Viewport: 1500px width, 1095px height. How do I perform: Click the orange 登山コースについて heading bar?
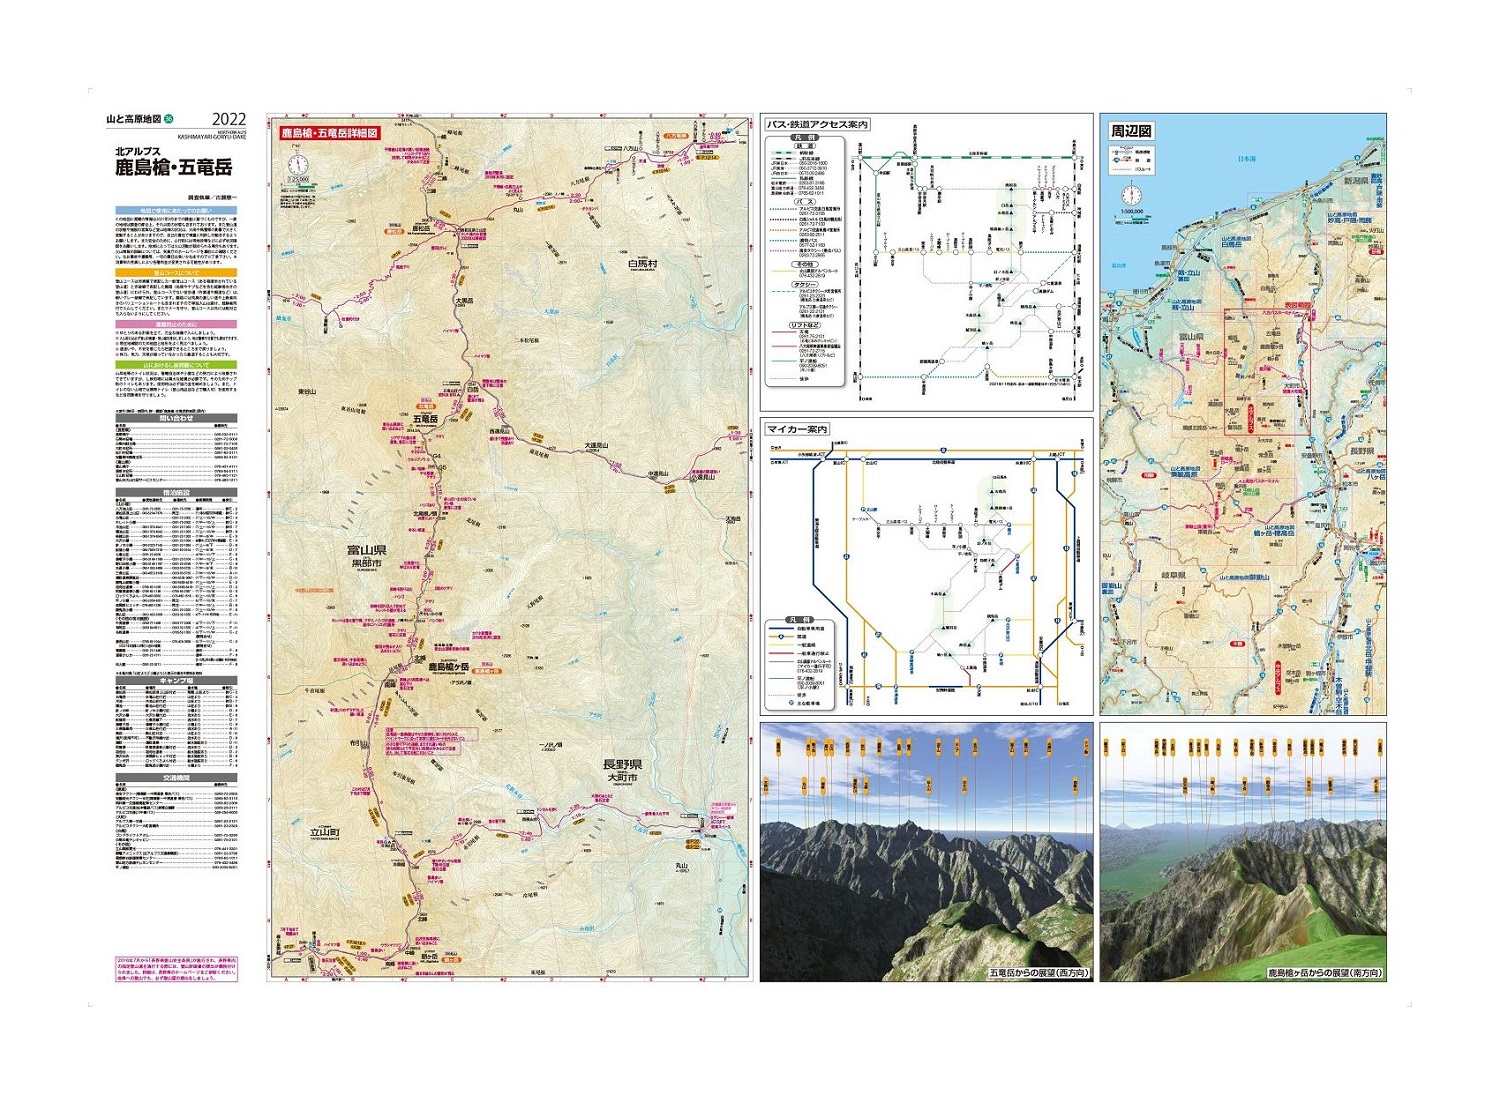176,272
